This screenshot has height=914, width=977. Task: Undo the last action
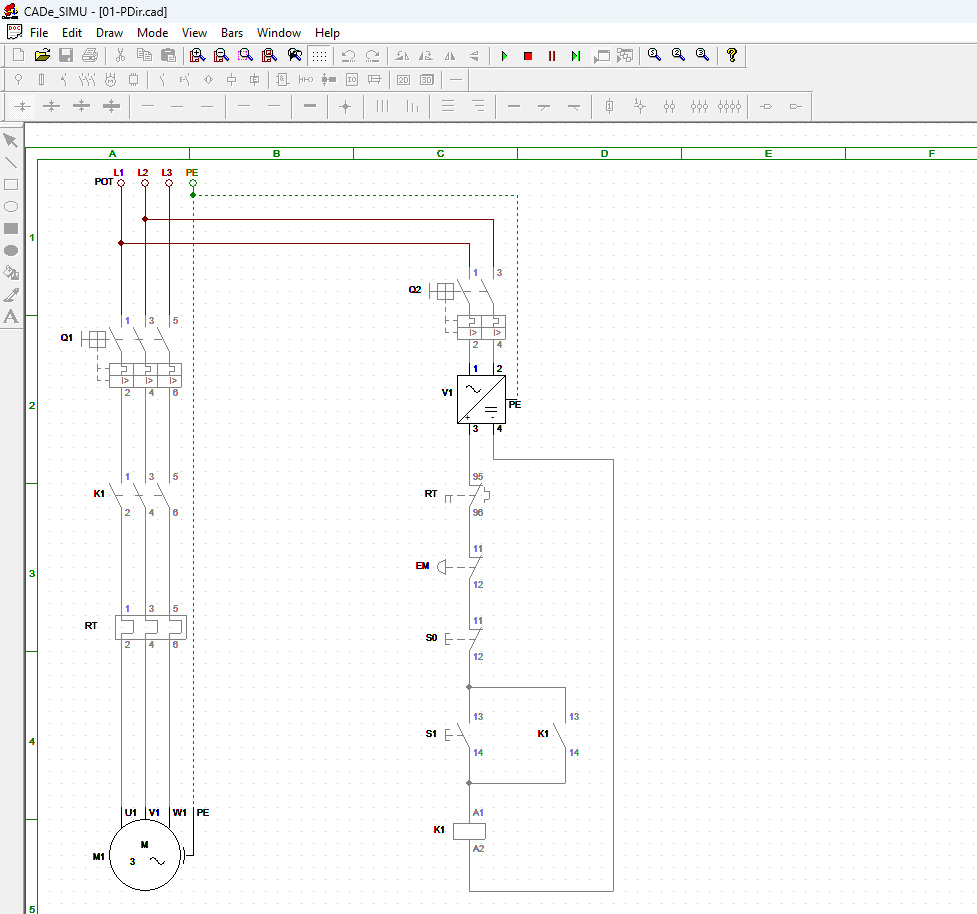point(348,56)
